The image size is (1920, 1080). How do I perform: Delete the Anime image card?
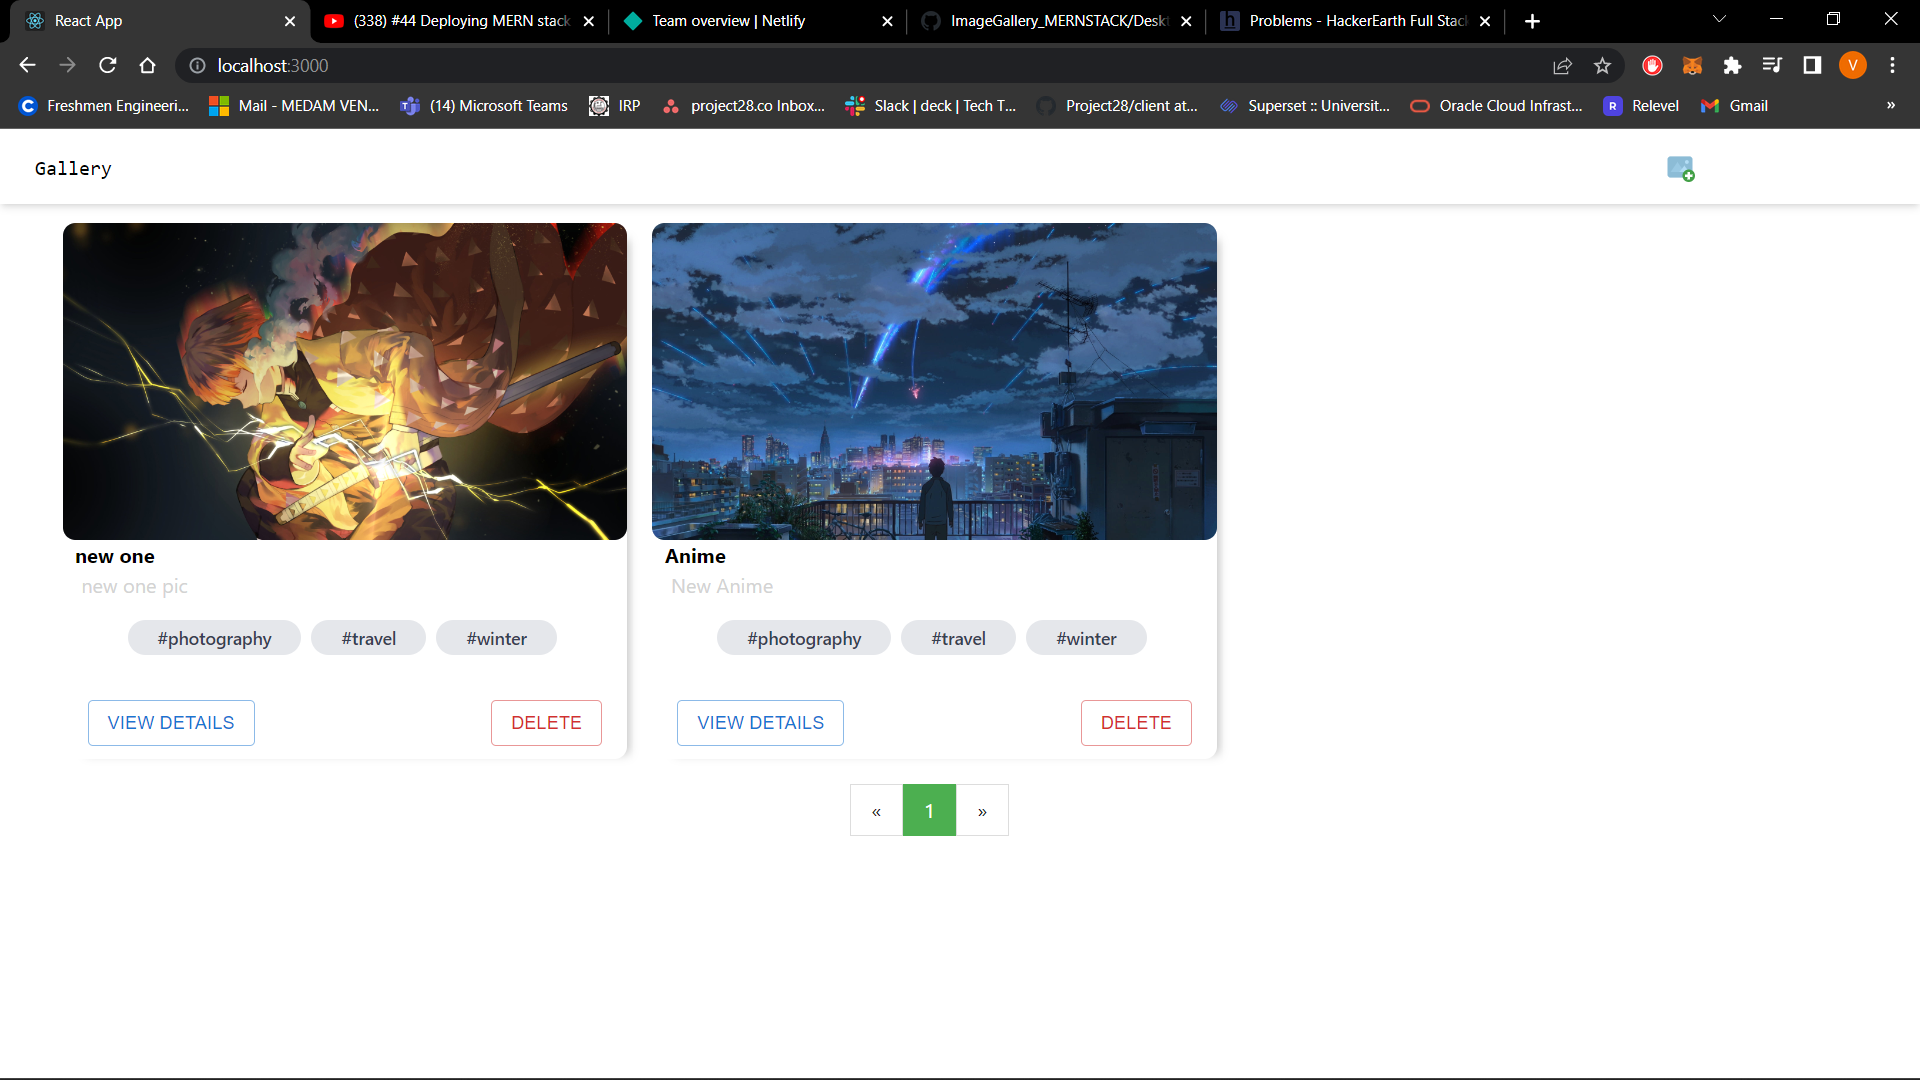point(1136,722)
